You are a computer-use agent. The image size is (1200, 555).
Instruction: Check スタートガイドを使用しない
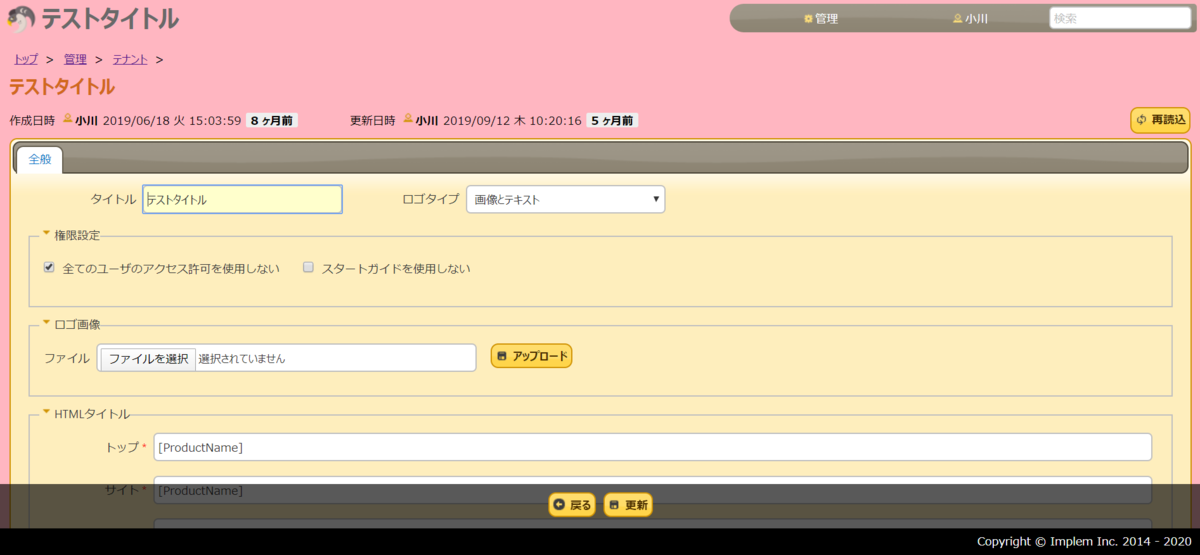point(309,267)
